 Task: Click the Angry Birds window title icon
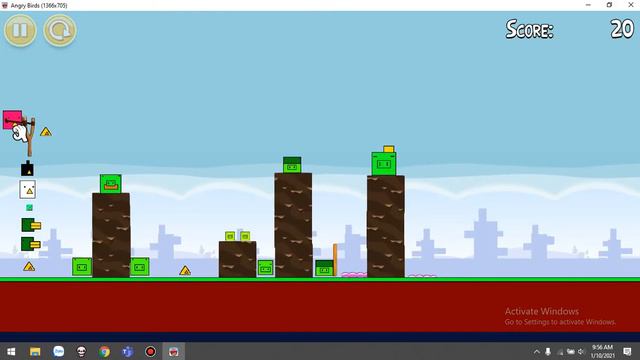tap(5, 5)
